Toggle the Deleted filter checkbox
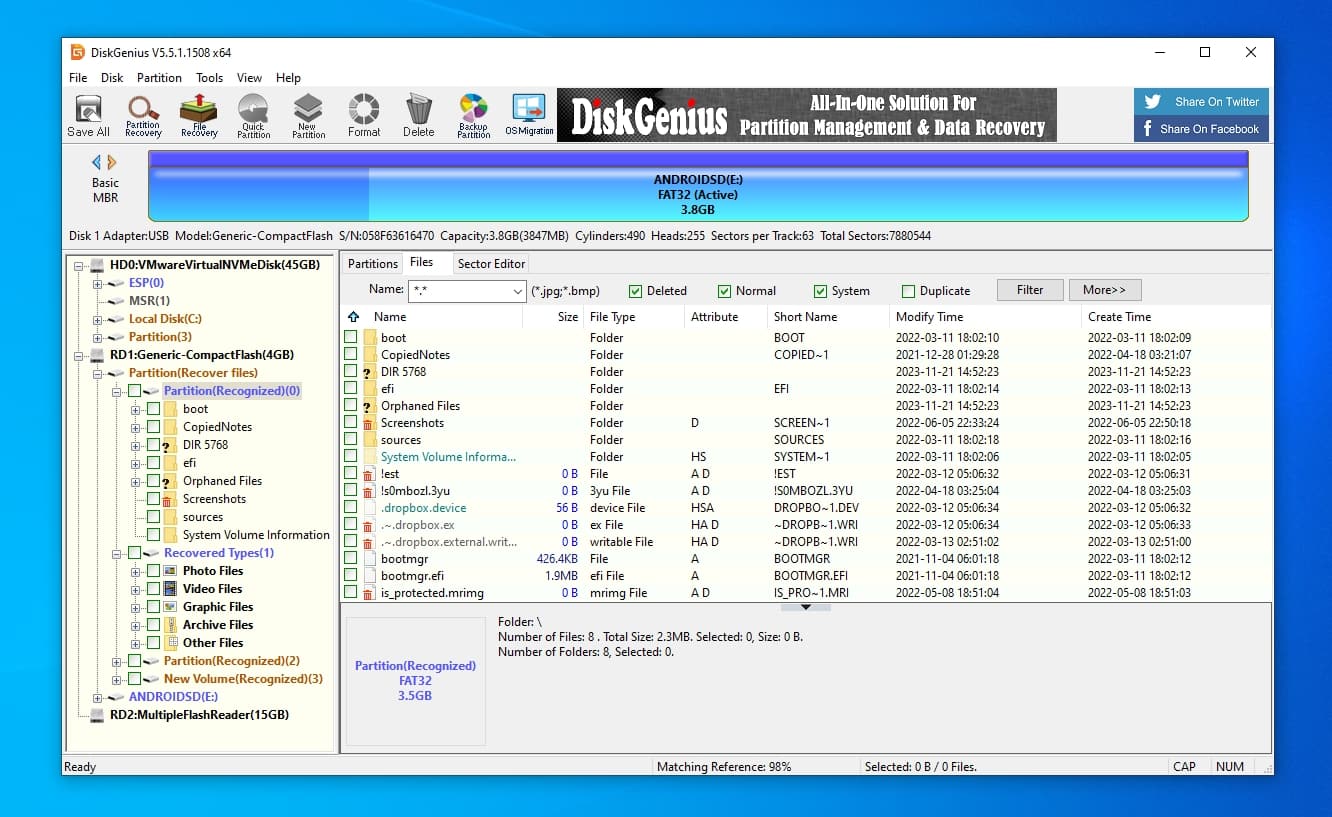The height and width of the screenshot is (817, 1332). [x=635, y=291]
